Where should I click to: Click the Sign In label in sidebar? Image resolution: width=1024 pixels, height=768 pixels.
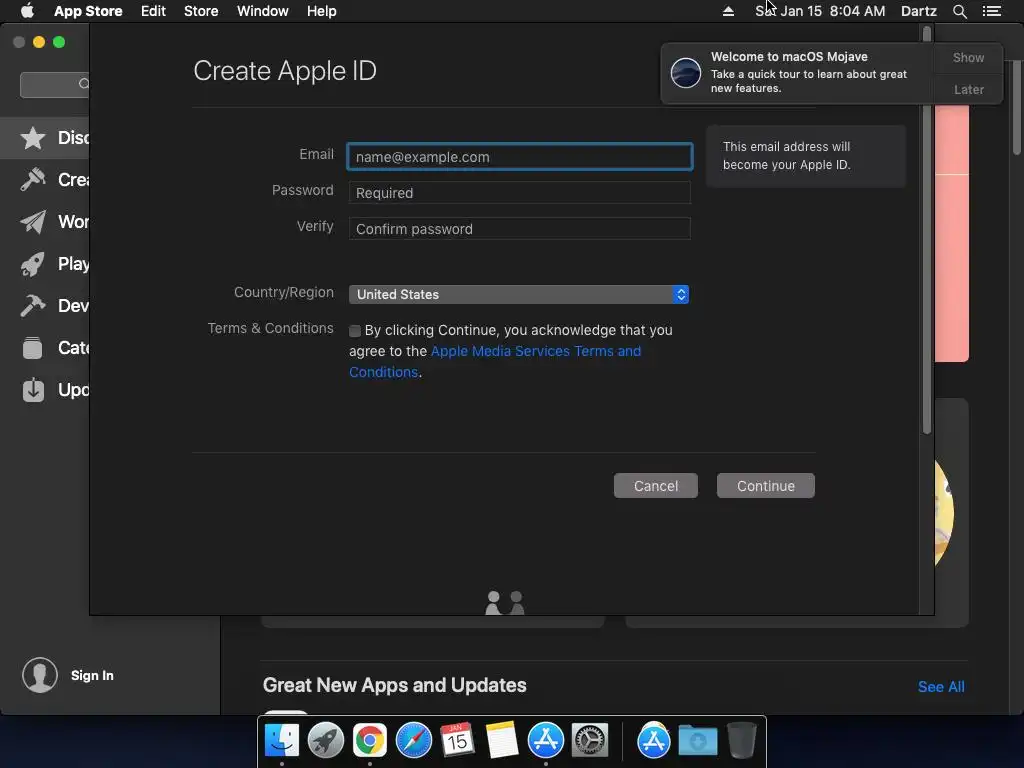[92, 675]
